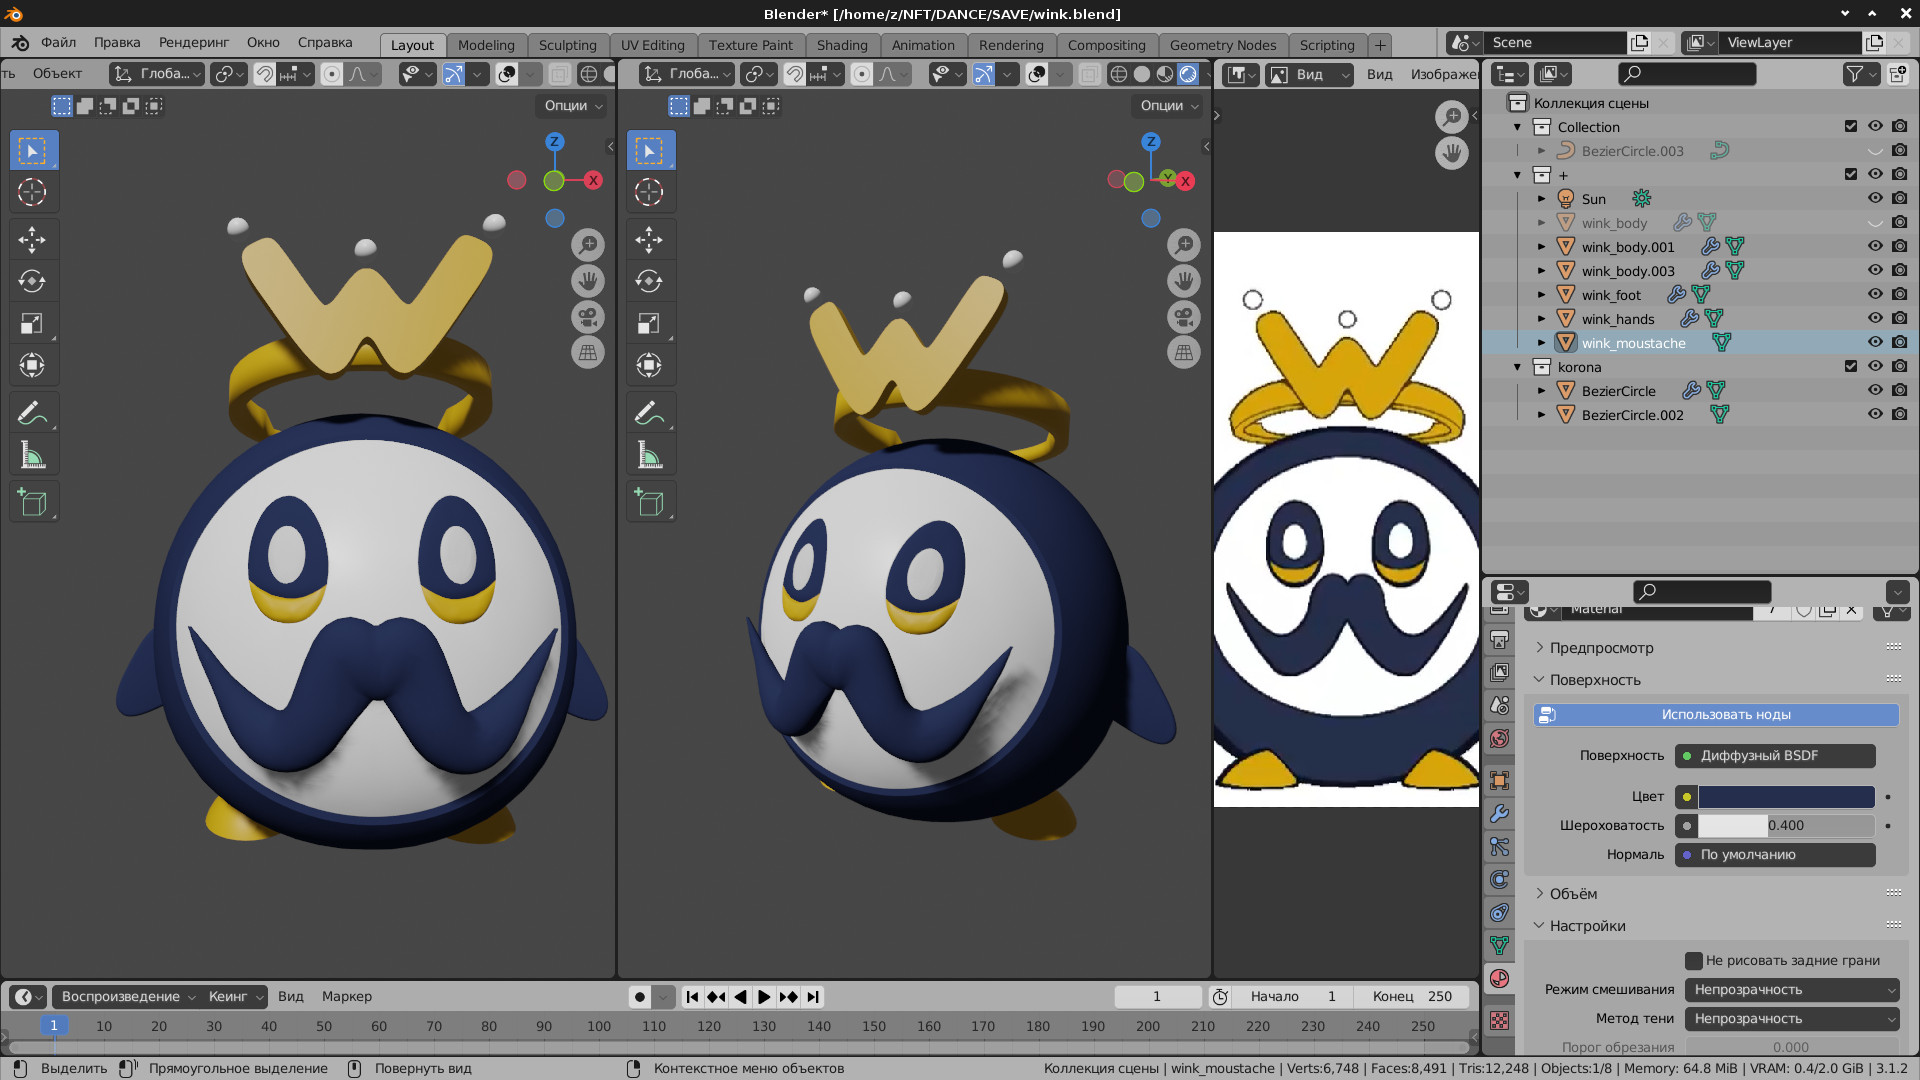Uncheck the korona collection checkbox

1851,367
